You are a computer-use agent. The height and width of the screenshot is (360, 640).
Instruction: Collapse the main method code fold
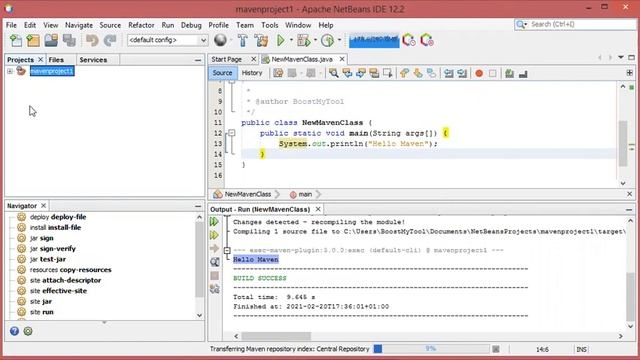[231, 133]
